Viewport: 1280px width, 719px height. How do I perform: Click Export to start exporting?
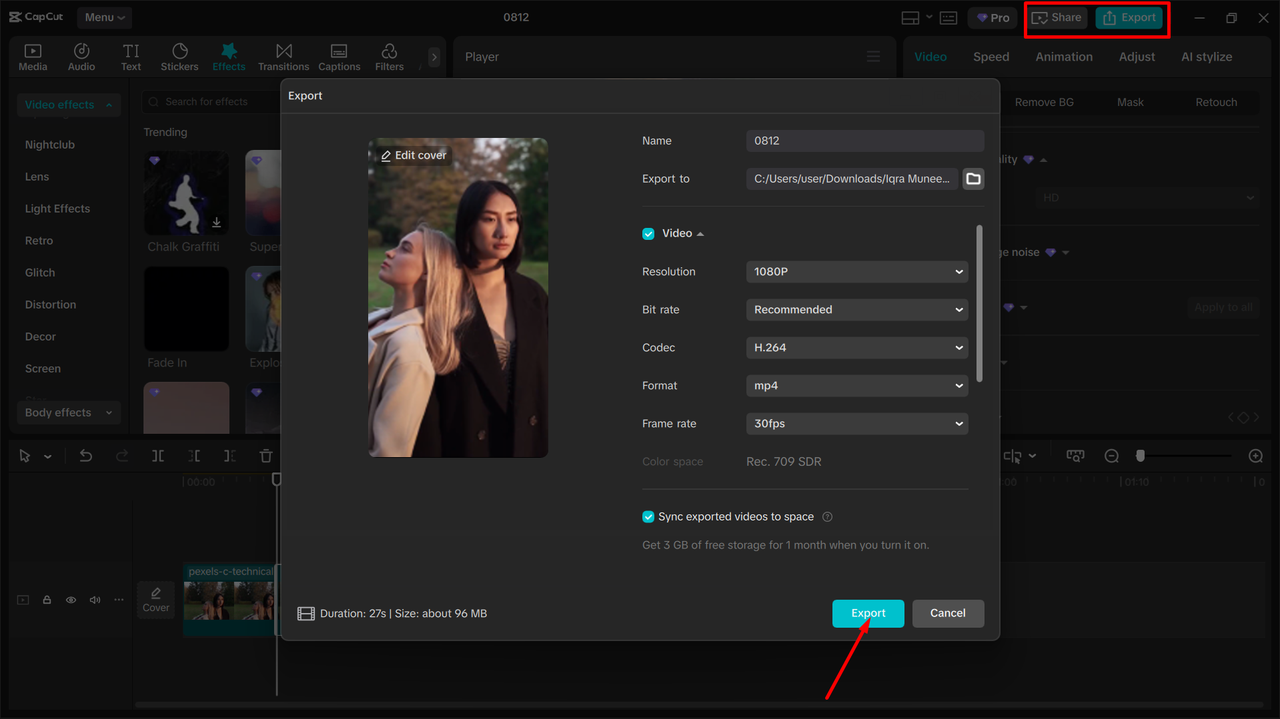pos(868,613)
